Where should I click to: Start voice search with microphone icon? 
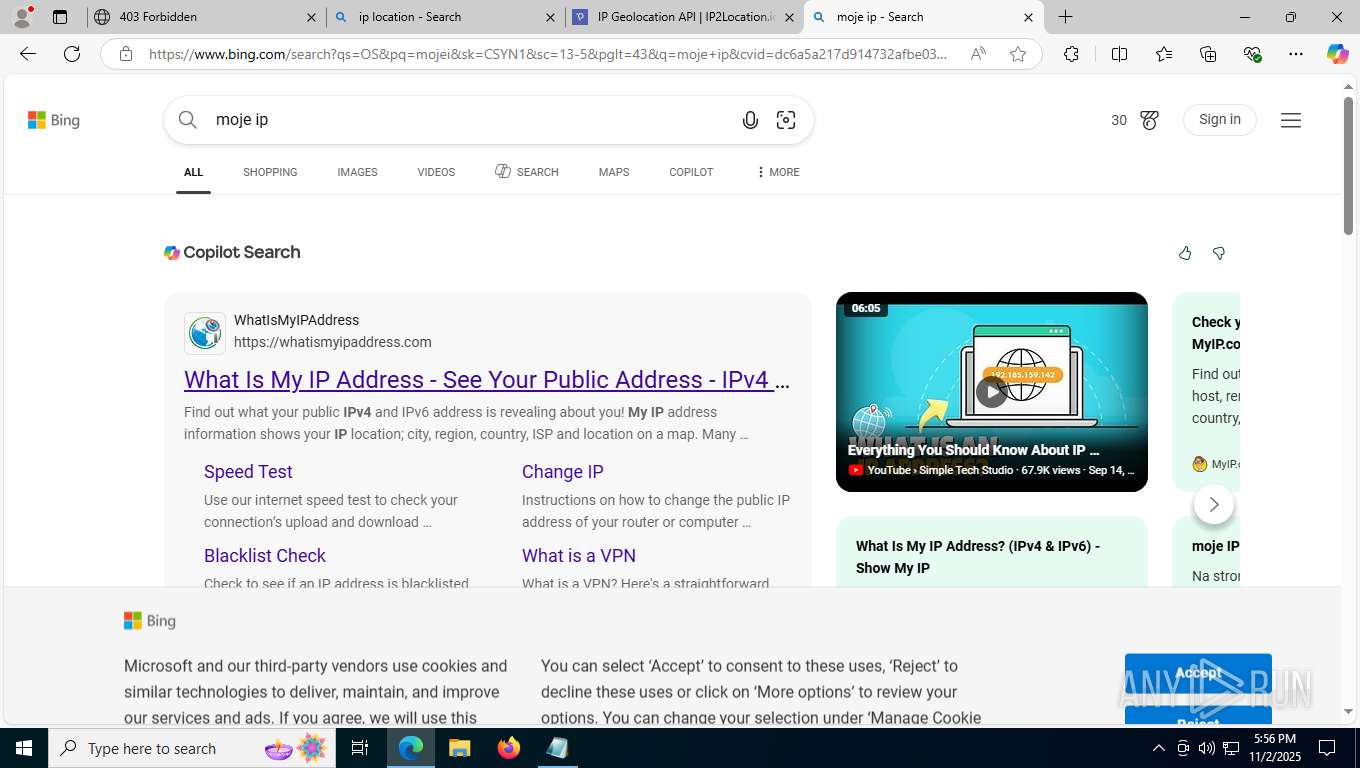pyautogui.click(x=750, y=120)
